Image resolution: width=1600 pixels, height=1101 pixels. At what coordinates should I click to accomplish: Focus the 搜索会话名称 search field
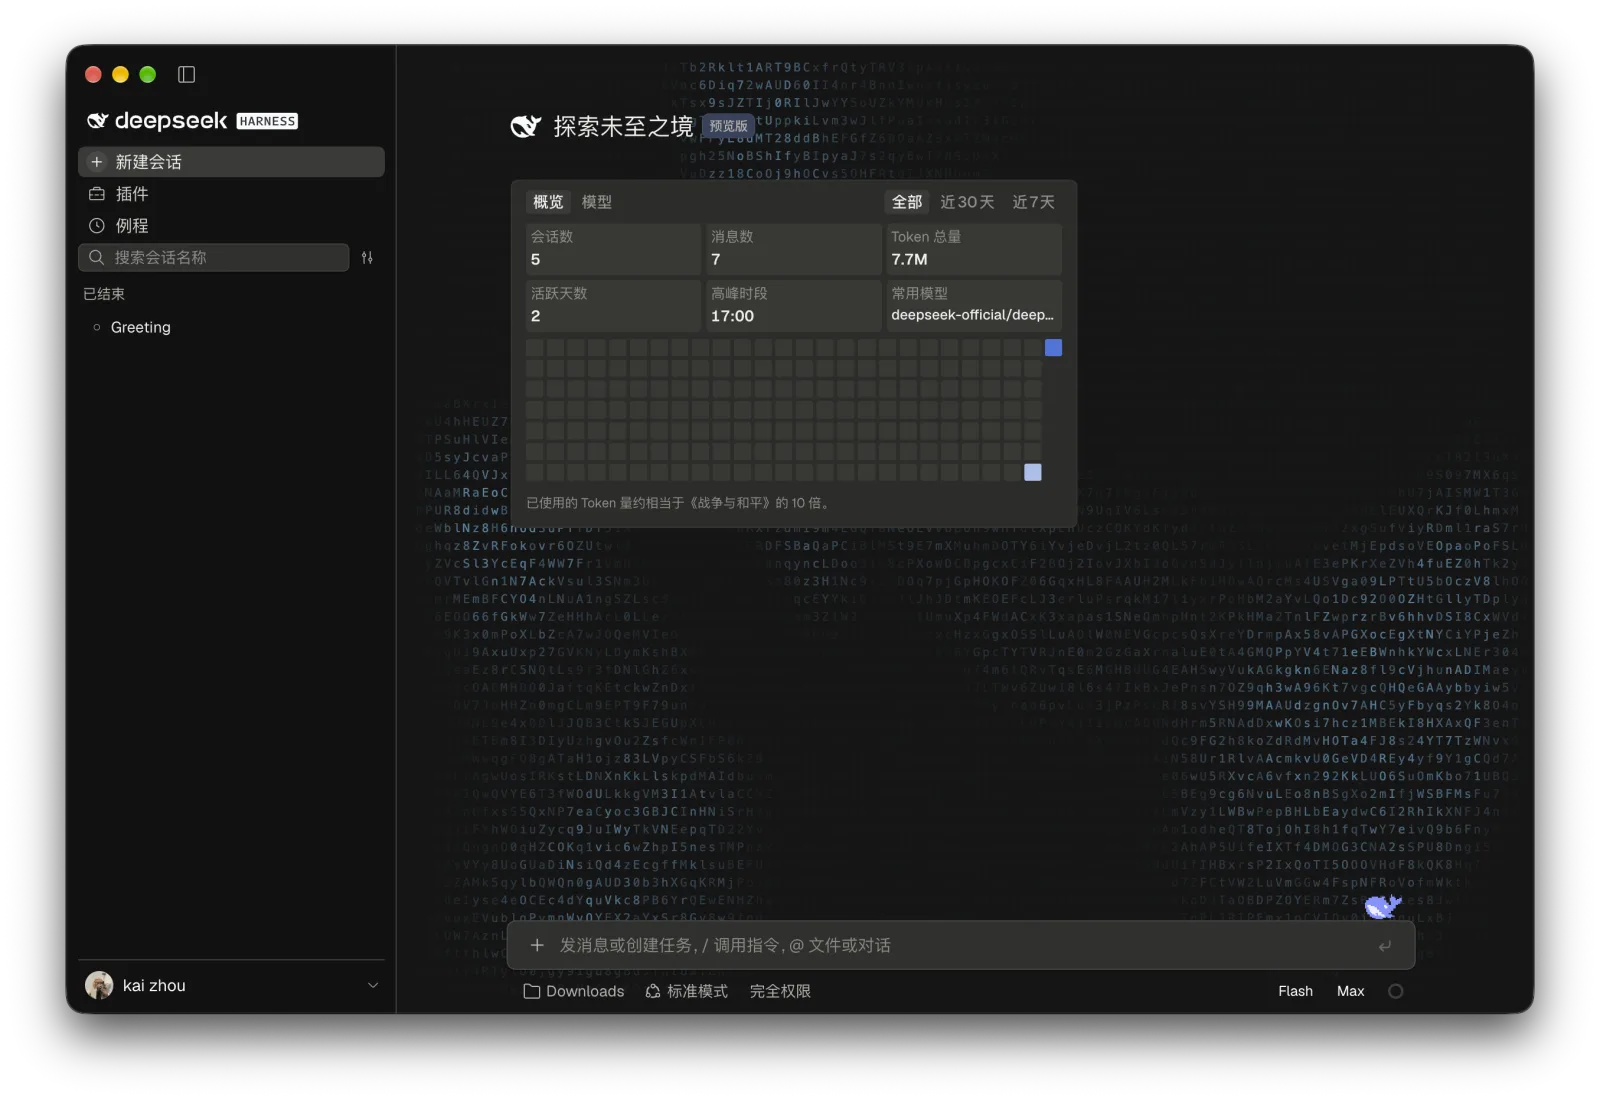214,258
